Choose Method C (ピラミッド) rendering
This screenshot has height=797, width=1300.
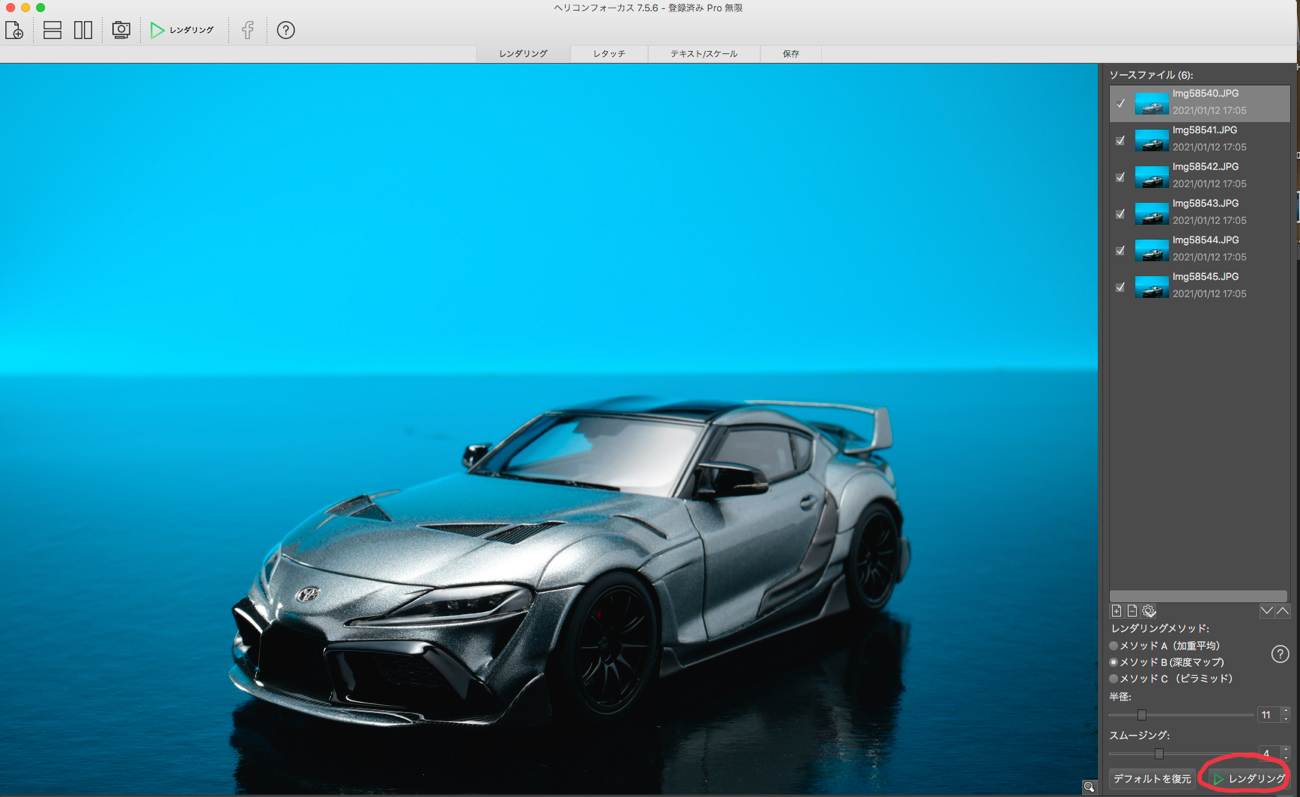[x=1114, y=679]
